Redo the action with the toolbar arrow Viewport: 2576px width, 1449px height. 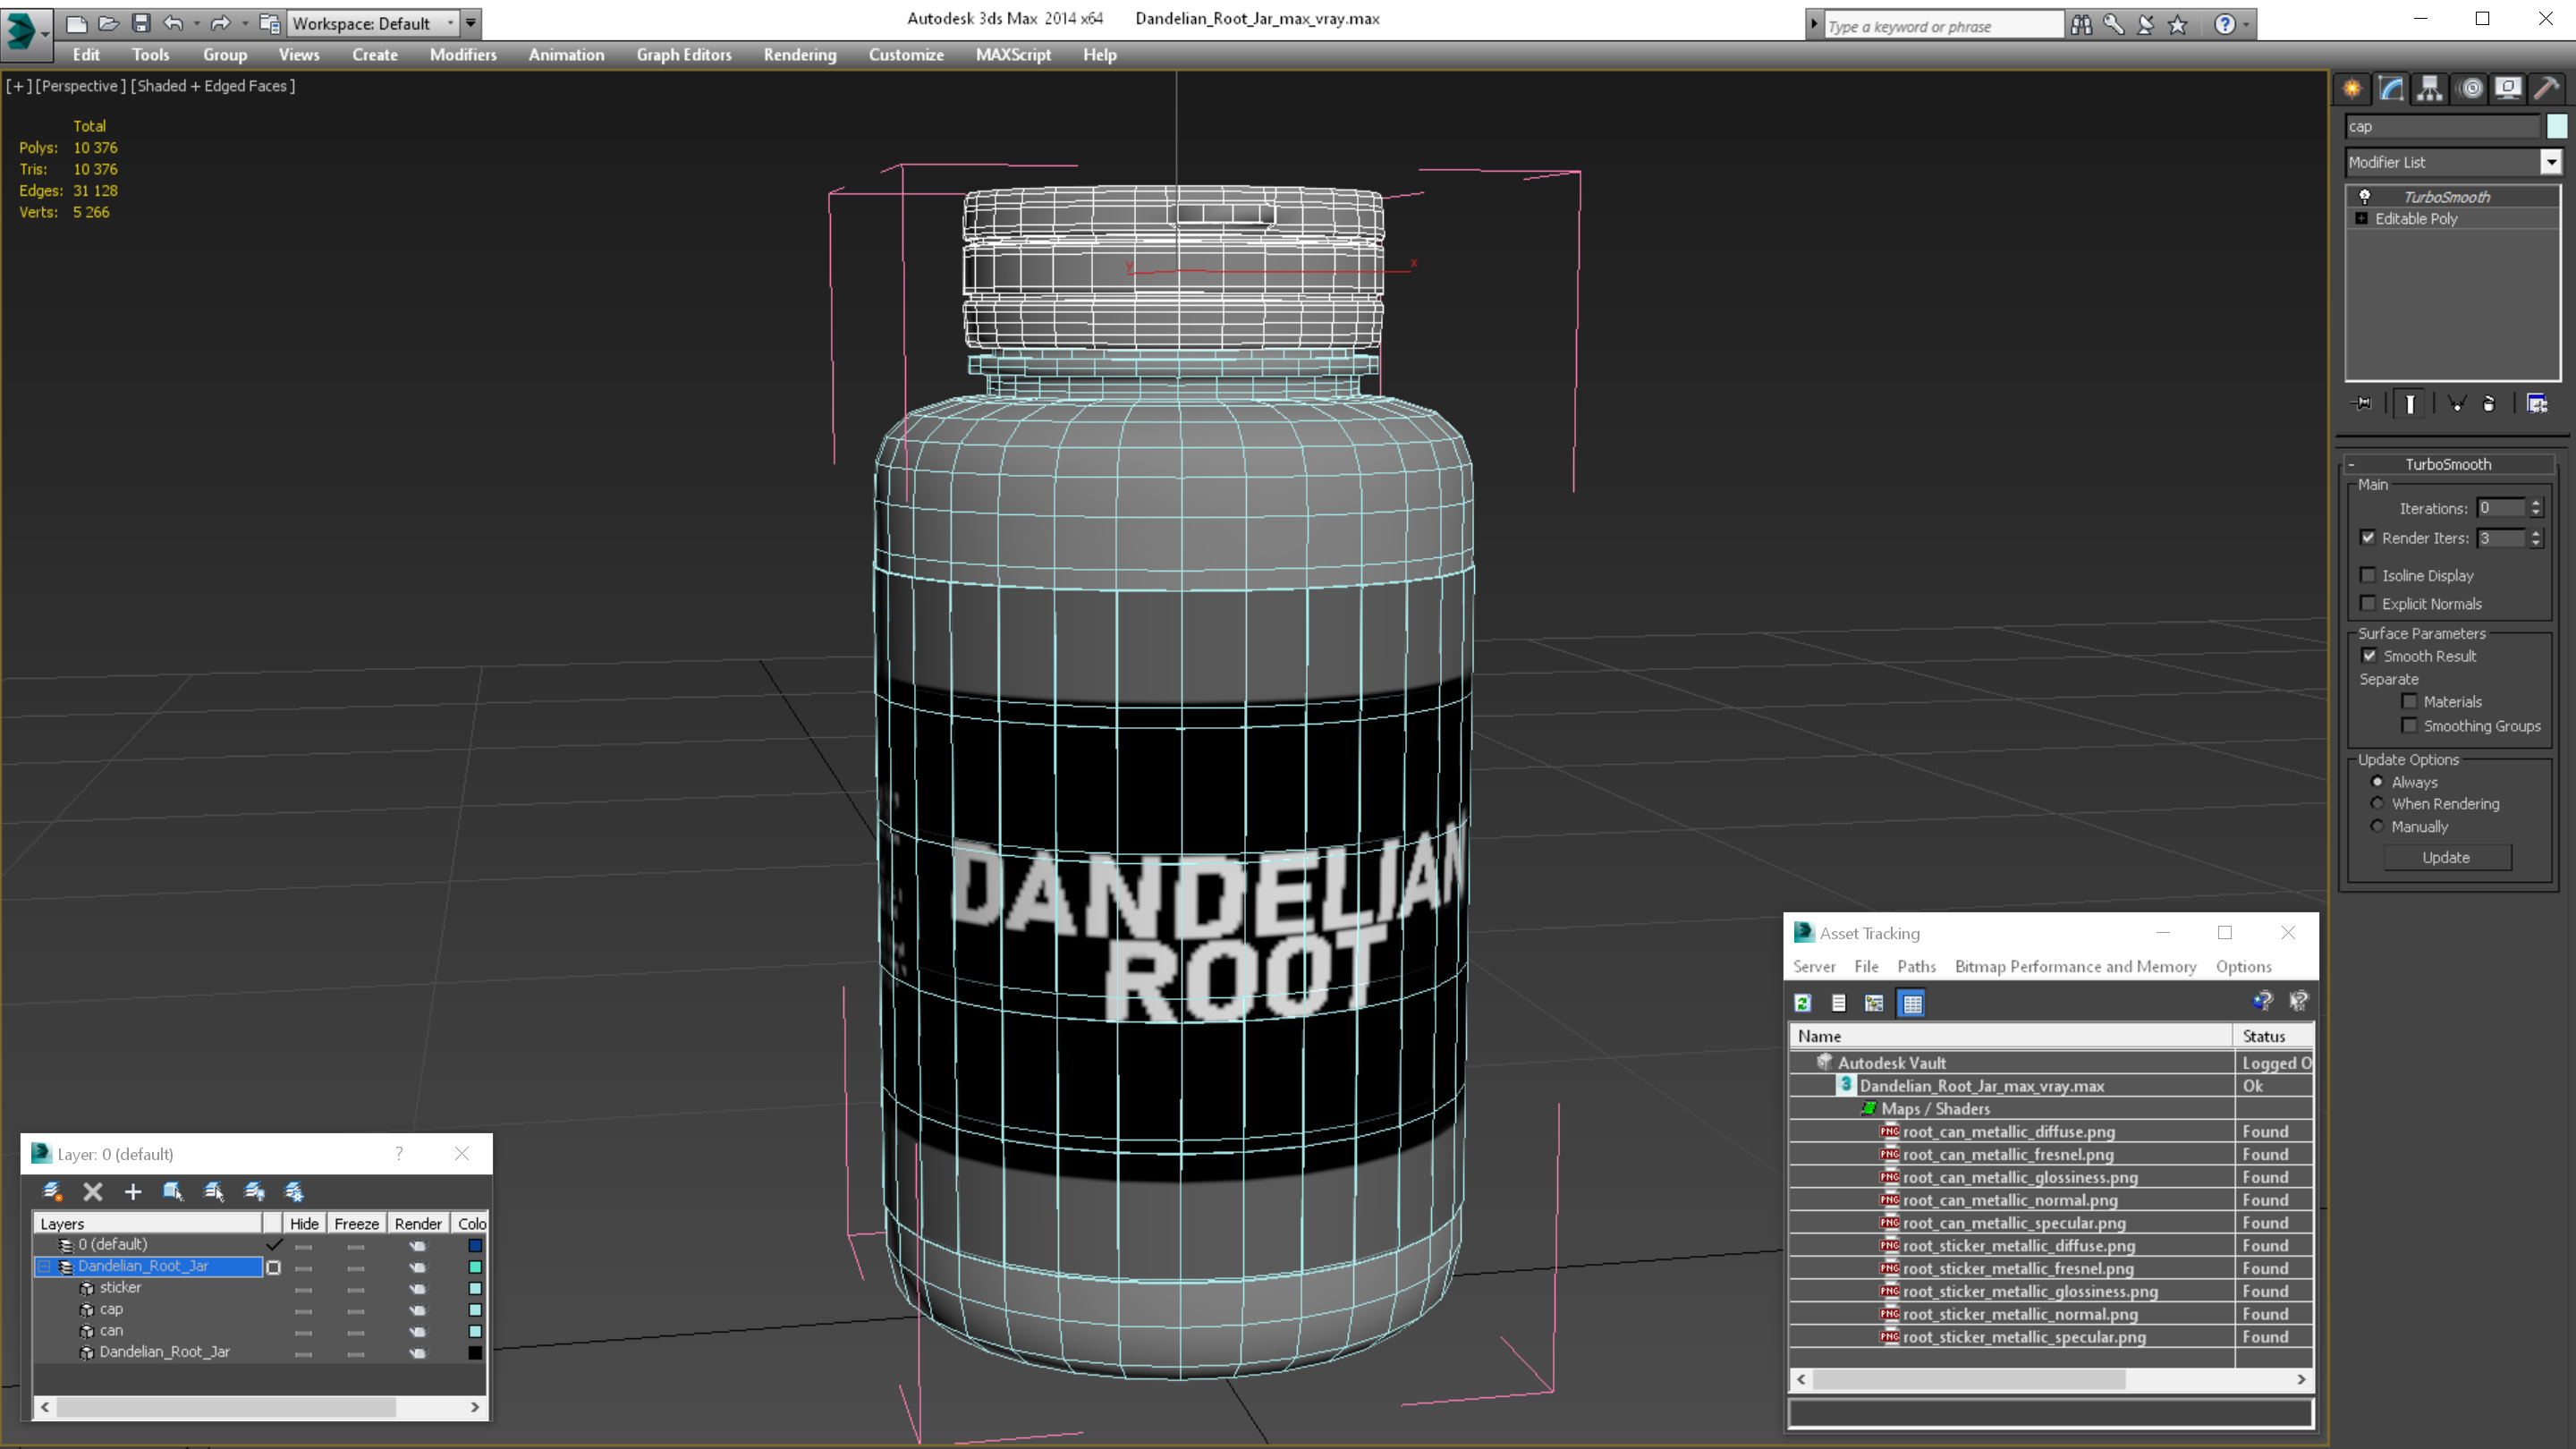(x=220, y=23)
